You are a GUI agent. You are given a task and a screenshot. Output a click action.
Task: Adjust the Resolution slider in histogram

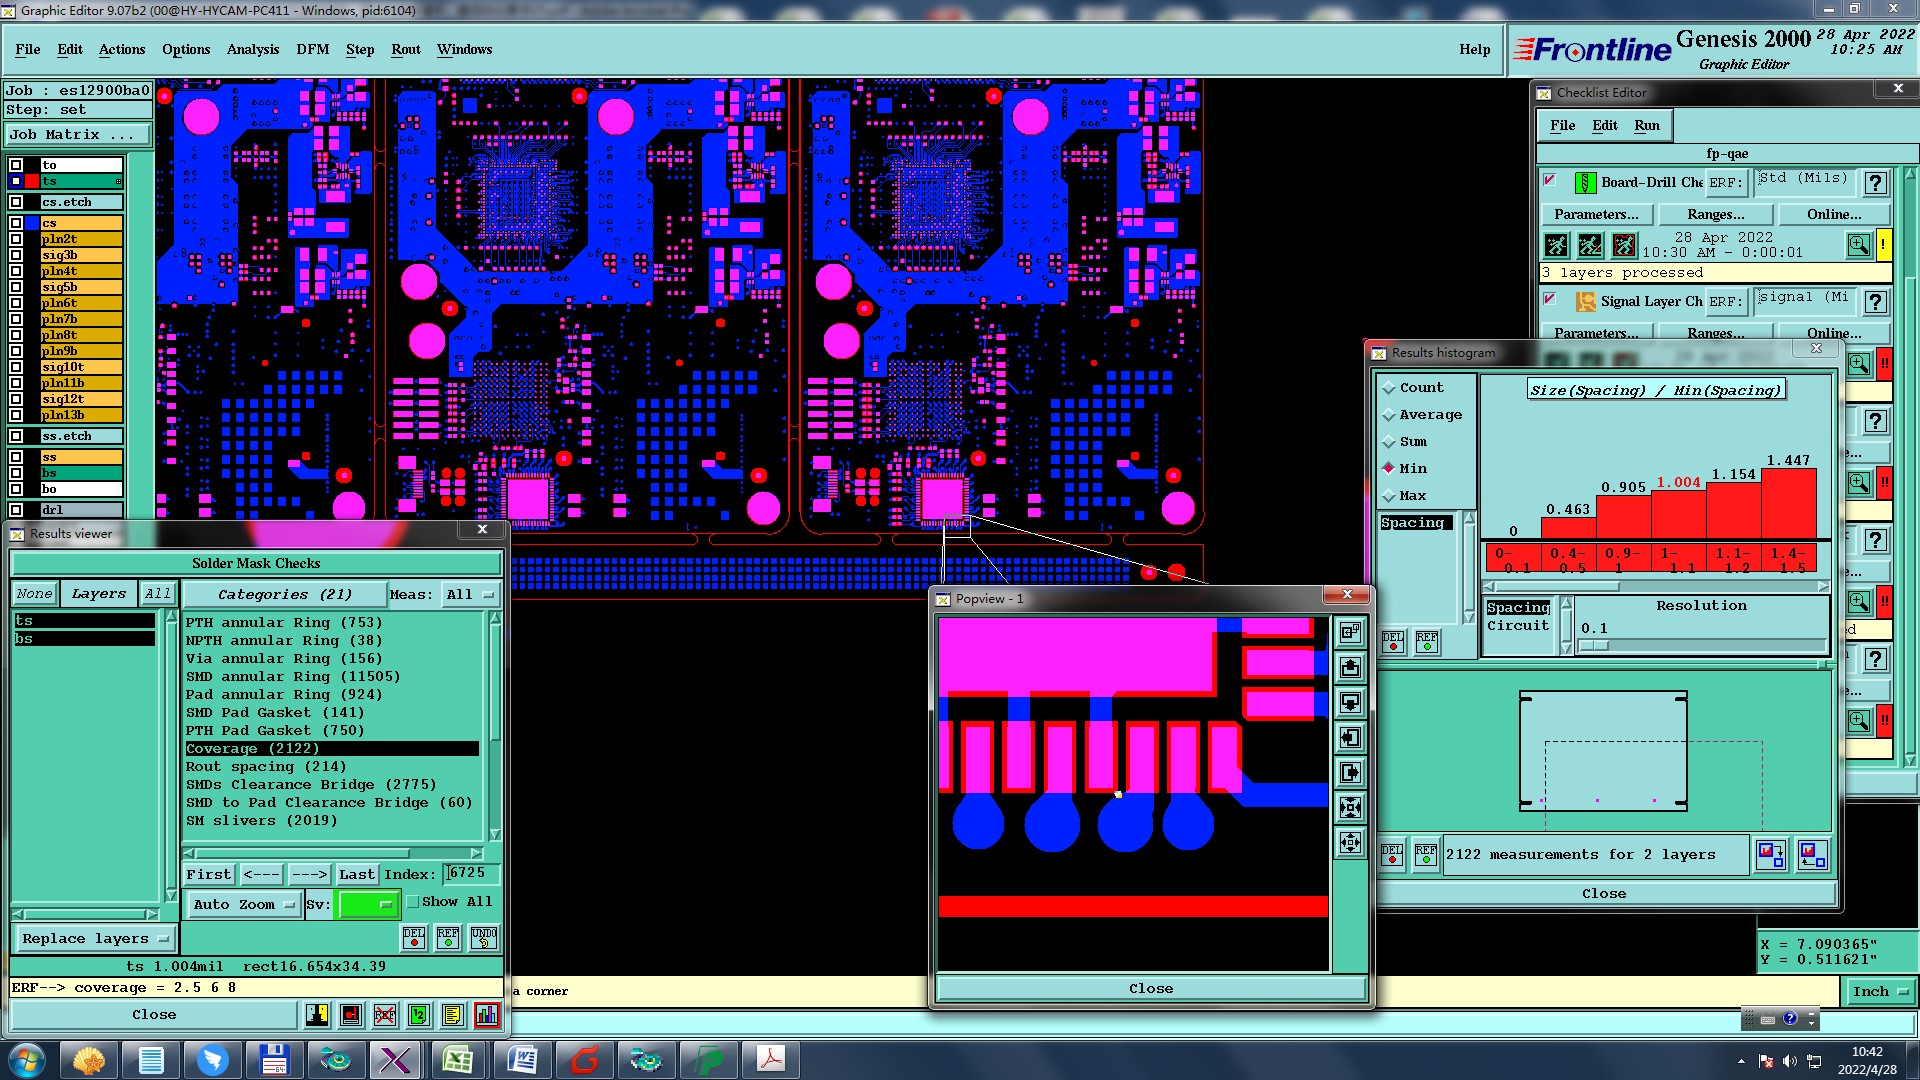tap(1594, 646)
